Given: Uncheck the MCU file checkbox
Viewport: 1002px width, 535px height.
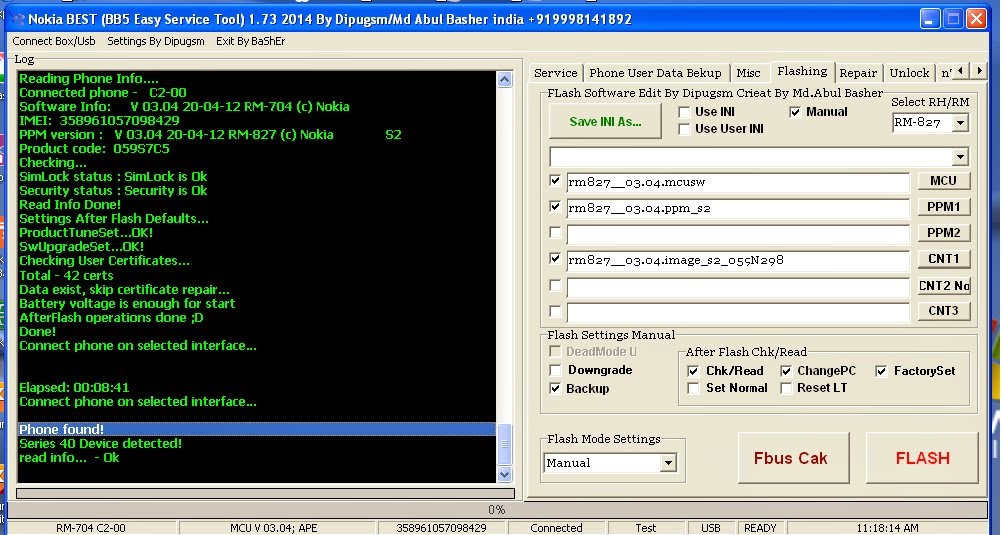Looking at the screenshot, I should click(x=555, y=181).
